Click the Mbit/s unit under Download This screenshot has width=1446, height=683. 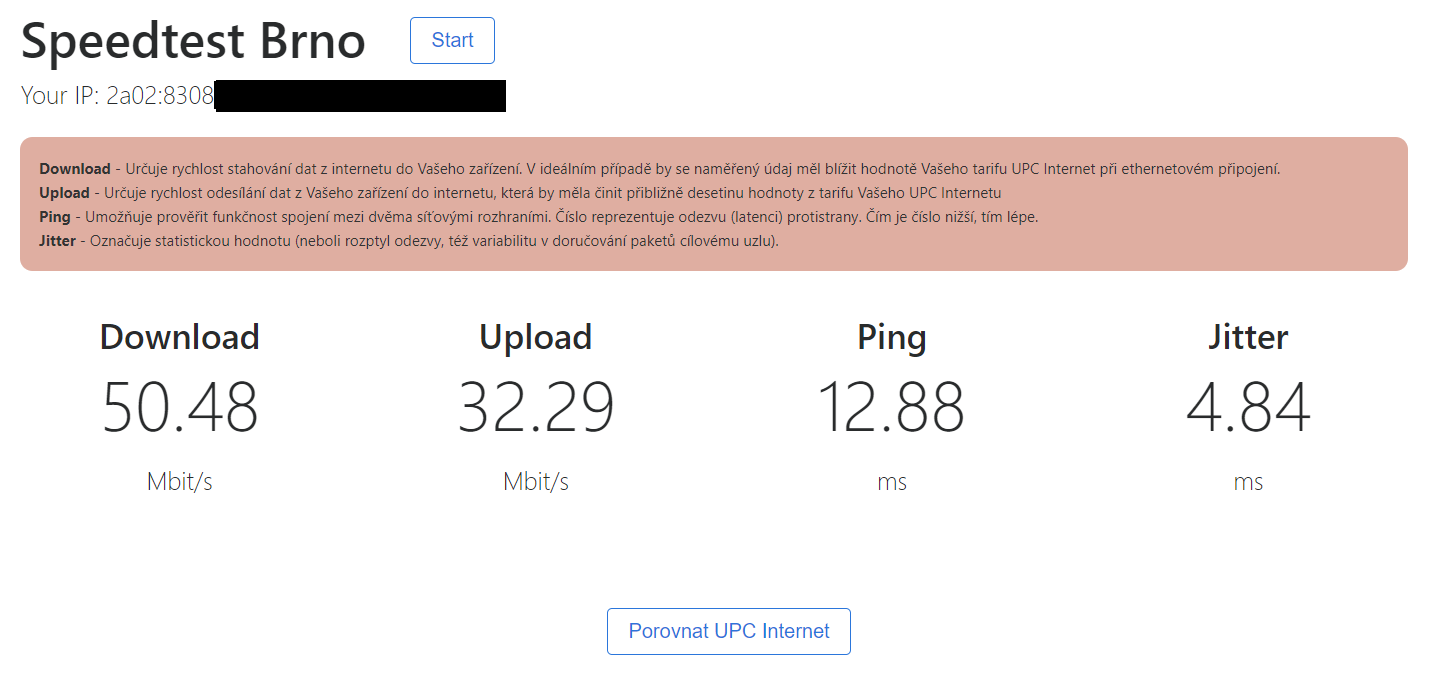click(x=180, y=481)
